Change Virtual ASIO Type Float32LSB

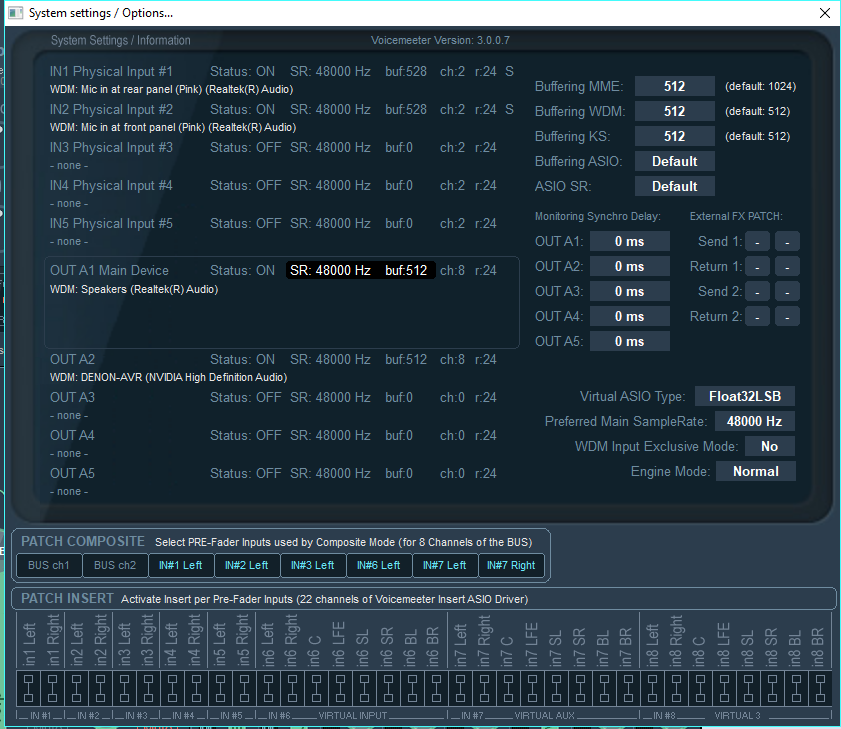pyautogui.click(x=744, y=396)
